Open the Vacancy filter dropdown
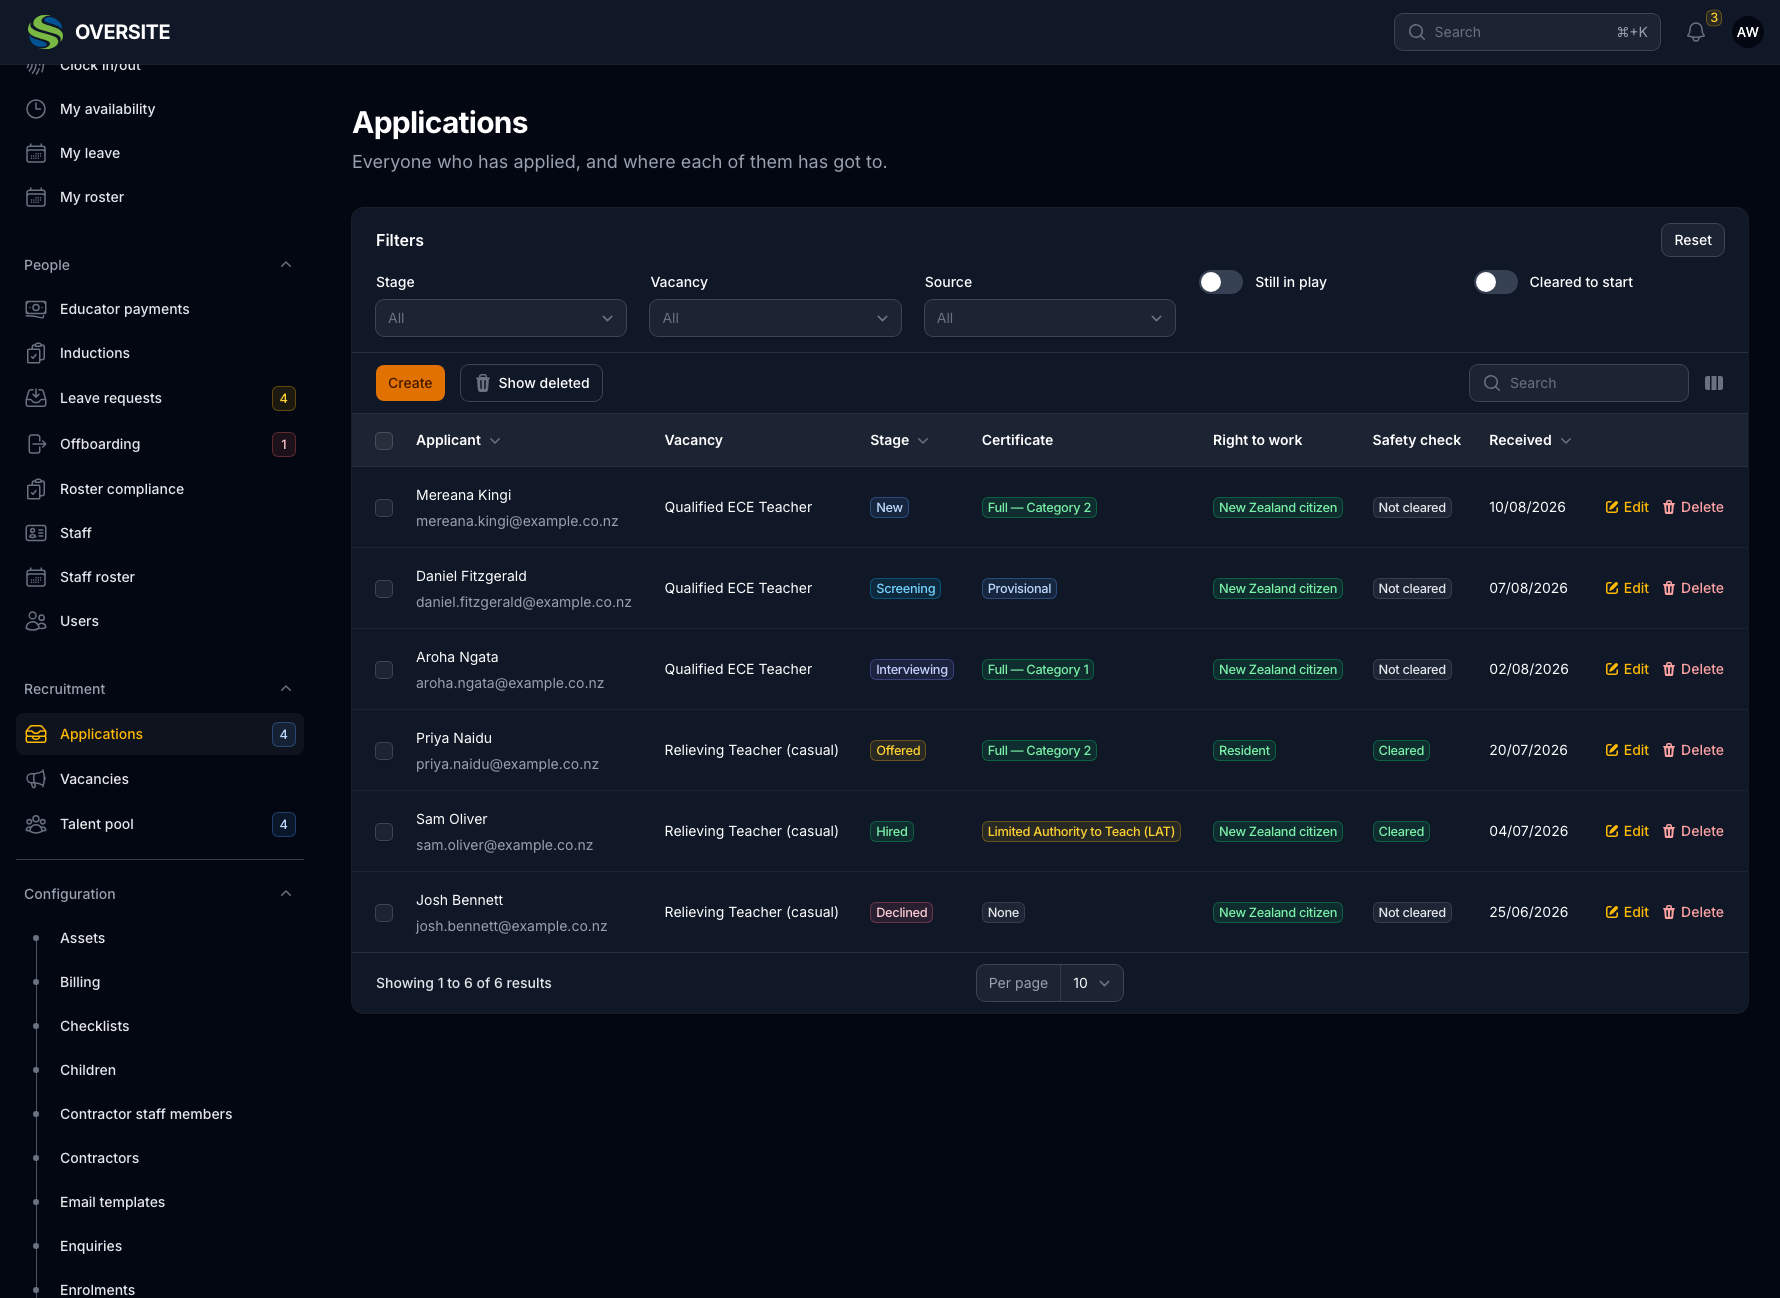 [775, 318]
